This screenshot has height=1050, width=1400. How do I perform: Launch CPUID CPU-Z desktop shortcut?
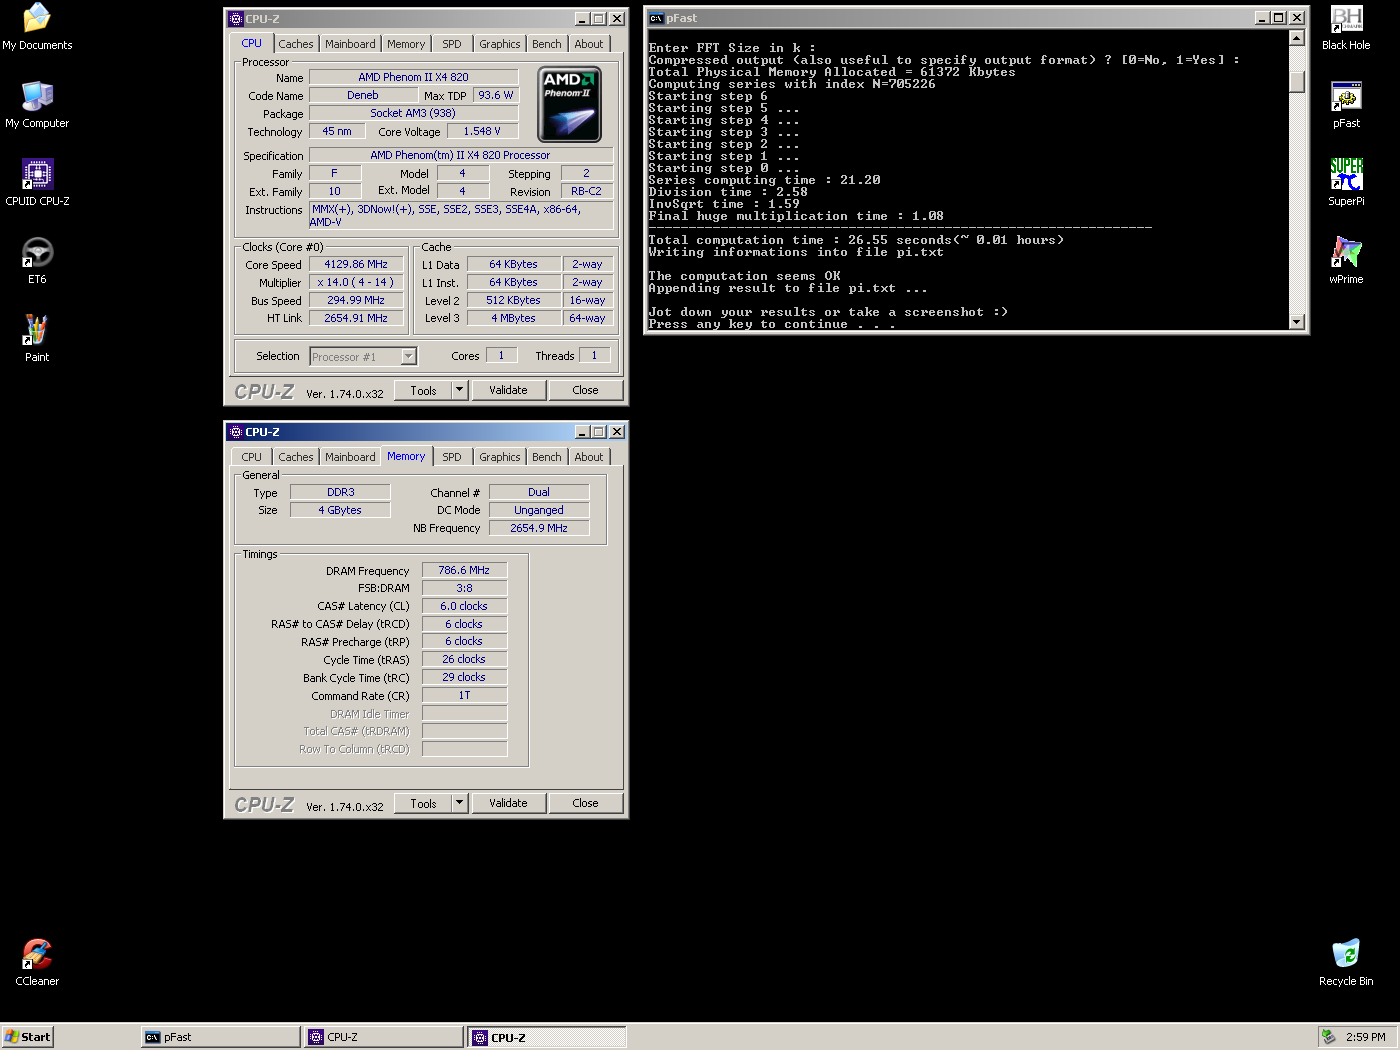37,183
